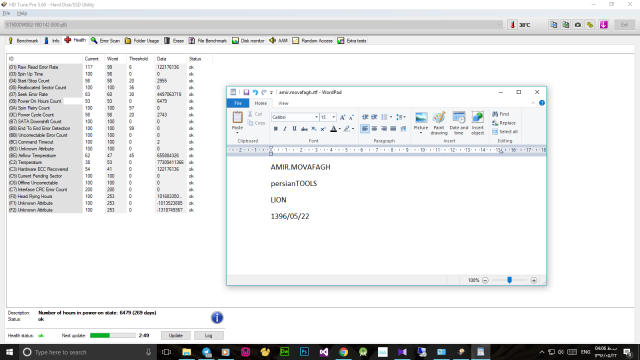Open the text highlight color dropdown

(353, 129)
